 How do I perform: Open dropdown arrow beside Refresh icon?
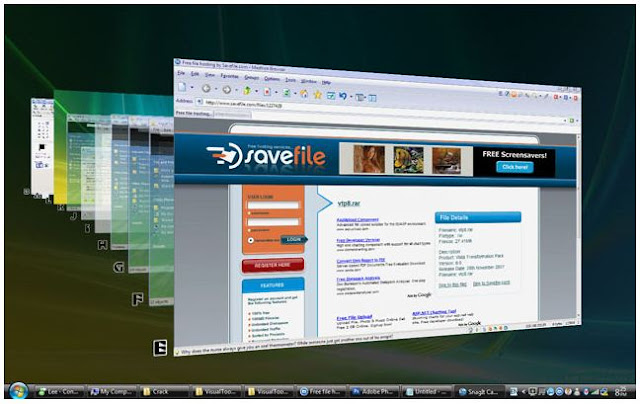pos(296,93)
